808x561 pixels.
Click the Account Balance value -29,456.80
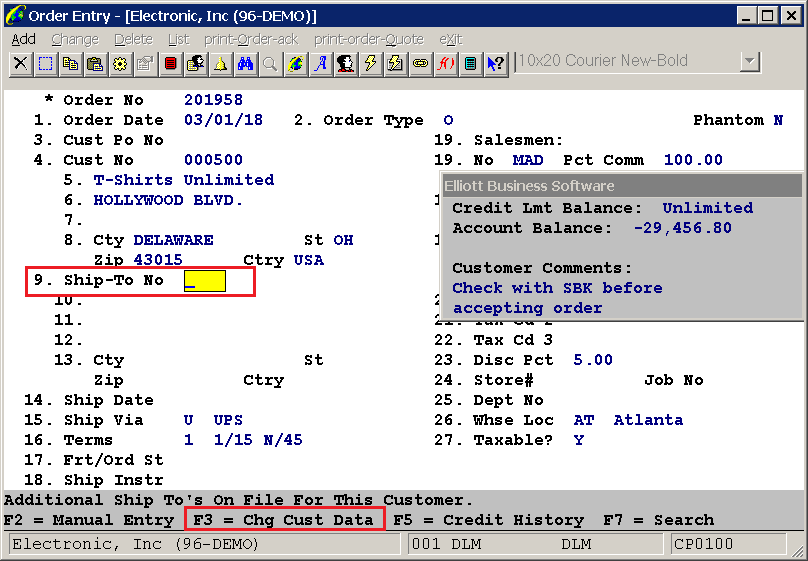[x=683, y=228]
